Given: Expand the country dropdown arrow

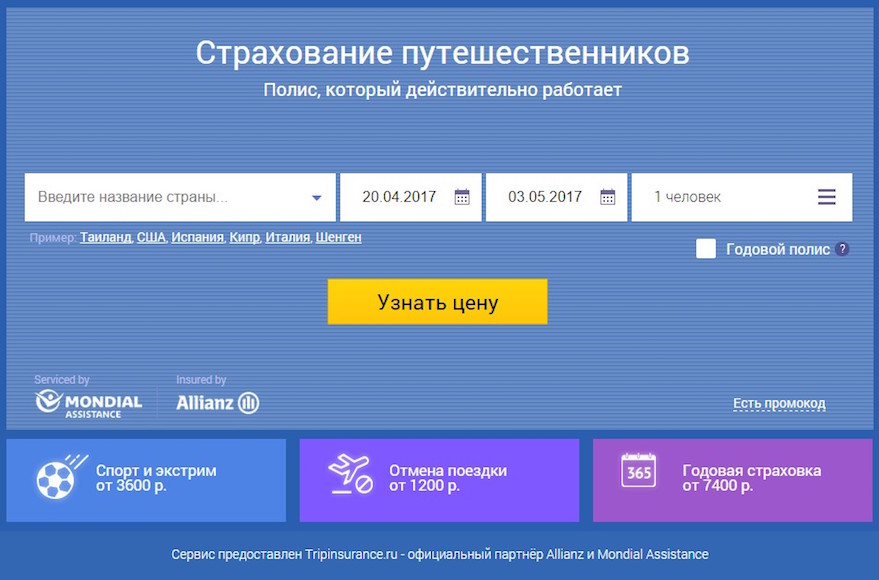Looking at the screenshot, I should click(x=316, y=198).
